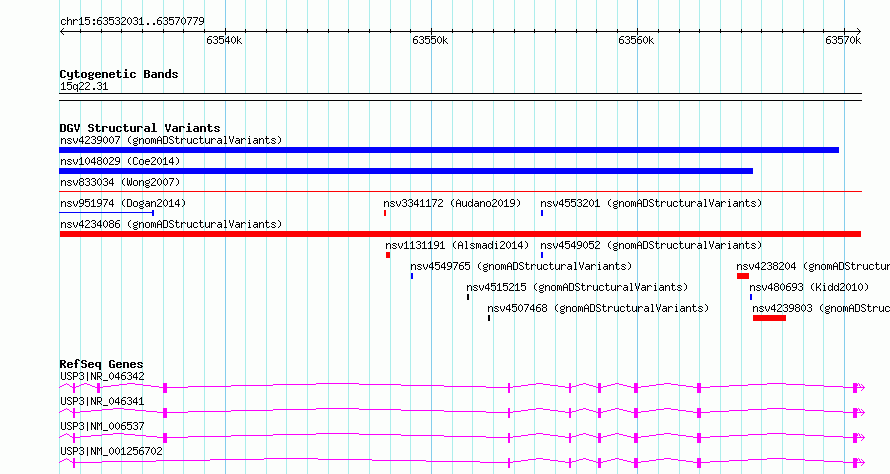Select the nsv4238204 red block

pos(743,276)
